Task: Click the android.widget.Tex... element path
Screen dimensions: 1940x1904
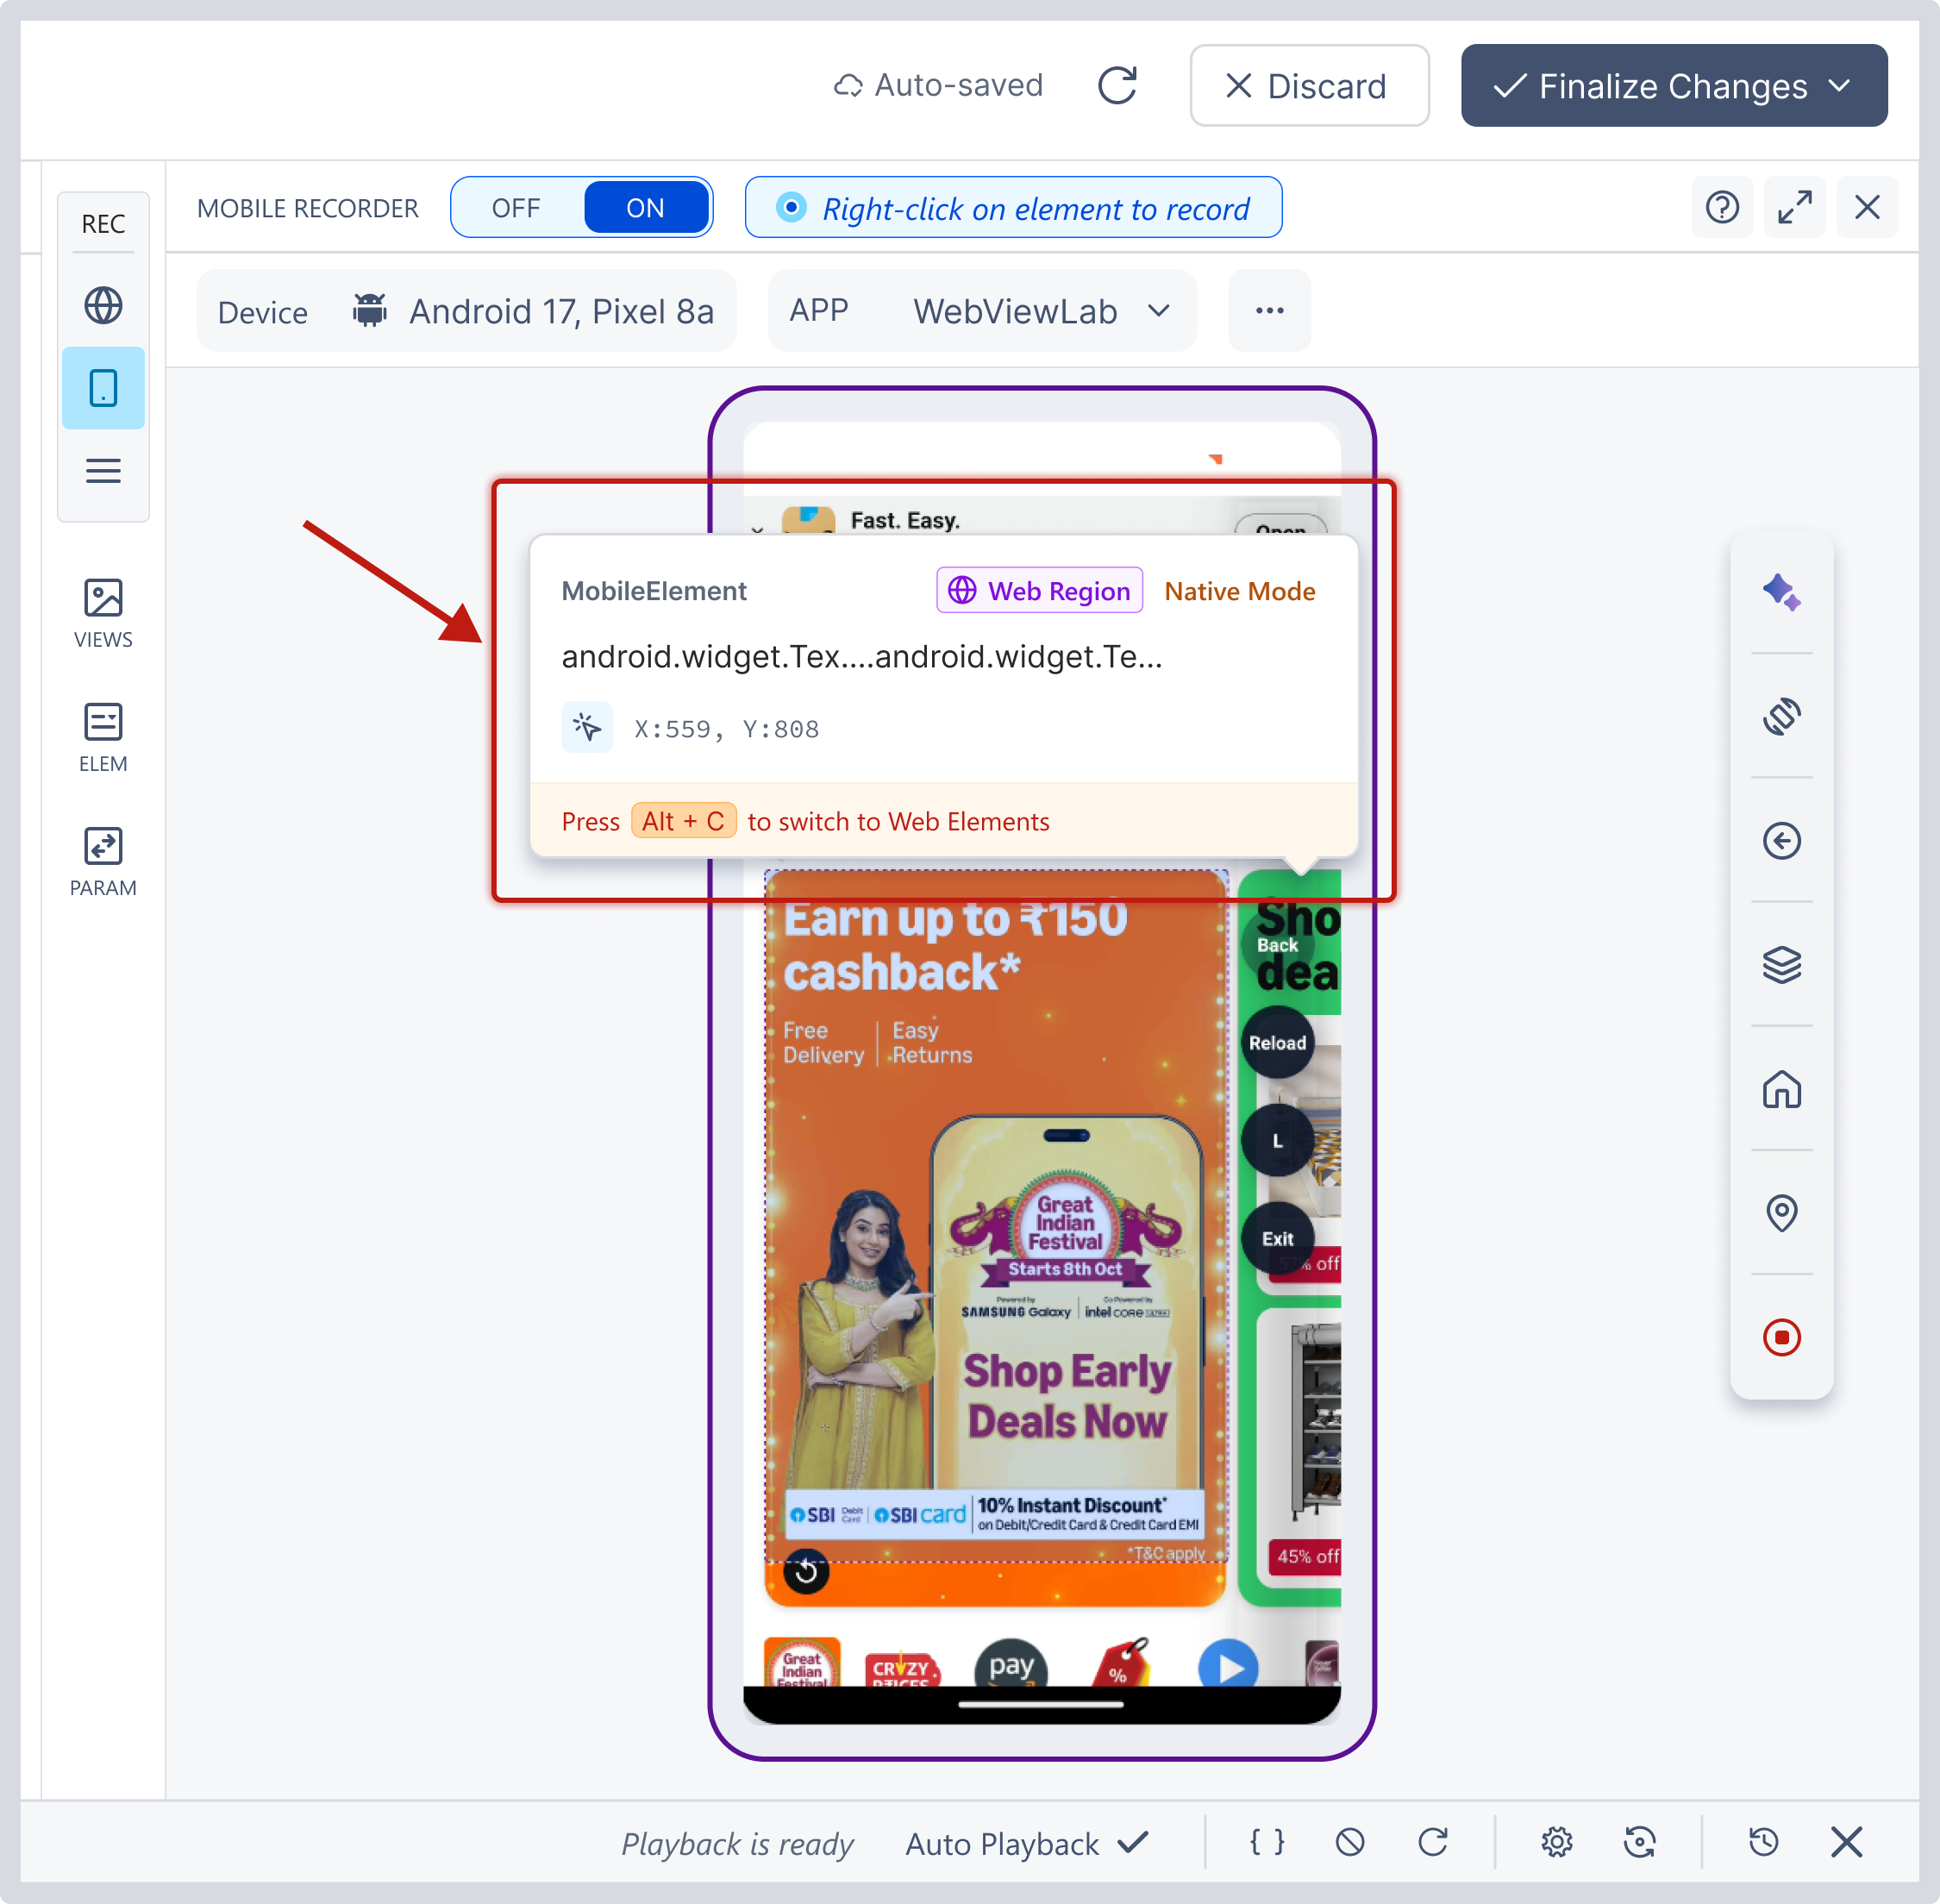Action: [x=861, y=657]
